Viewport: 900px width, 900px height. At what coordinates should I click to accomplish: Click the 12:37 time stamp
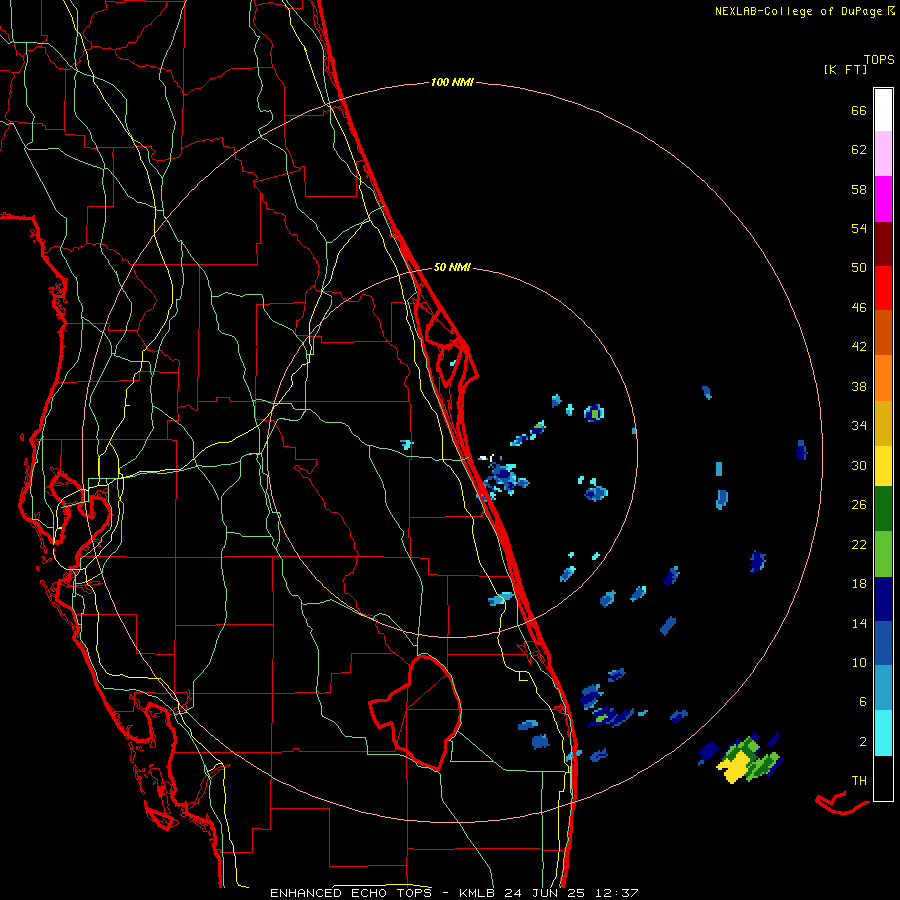[617, 893]
